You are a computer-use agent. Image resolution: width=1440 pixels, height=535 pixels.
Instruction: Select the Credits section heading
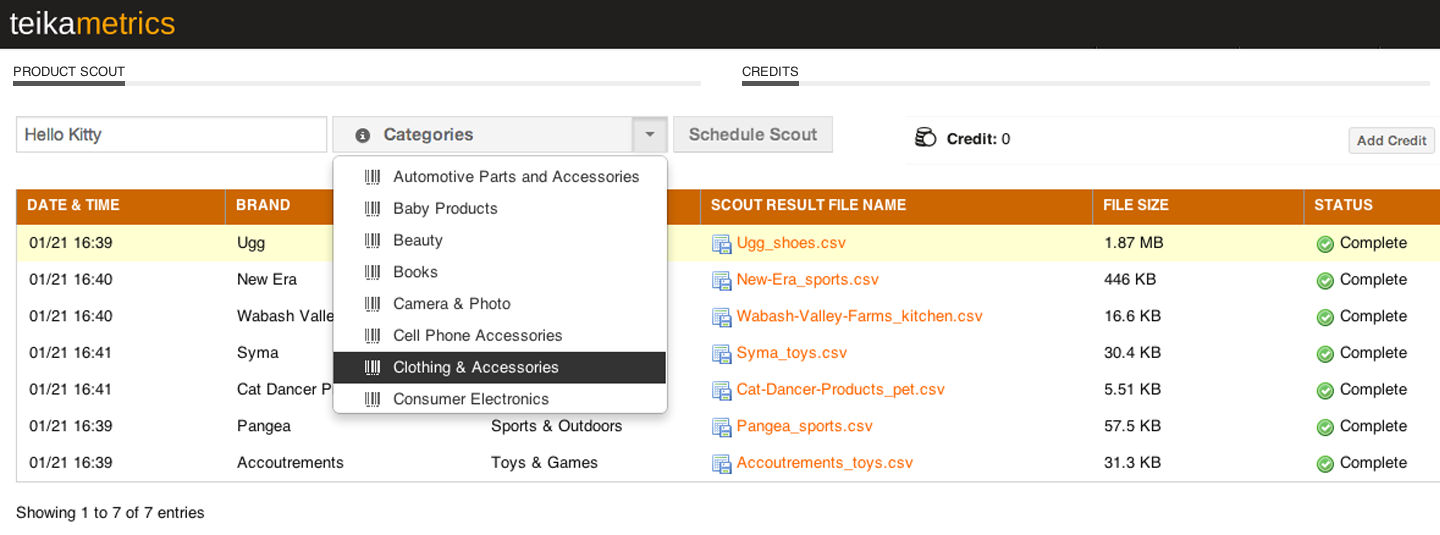pyautogui.click(x=770, y=72)
